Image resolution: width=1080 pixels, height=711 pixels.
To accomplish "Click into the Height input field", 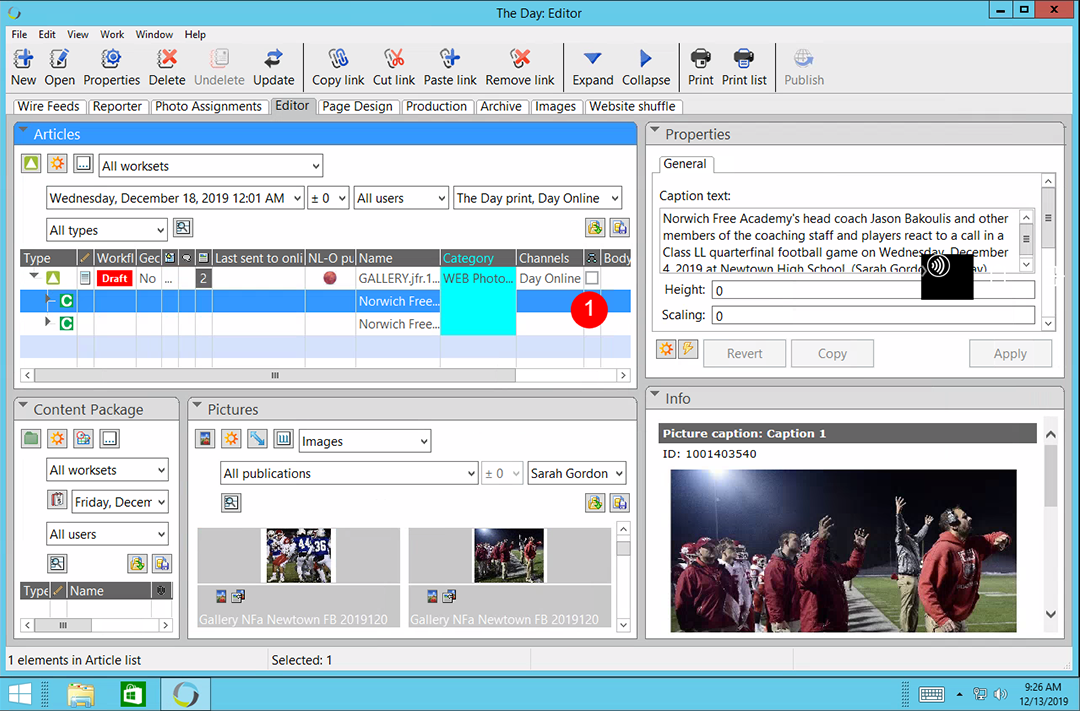I will (x=873, y=290).
